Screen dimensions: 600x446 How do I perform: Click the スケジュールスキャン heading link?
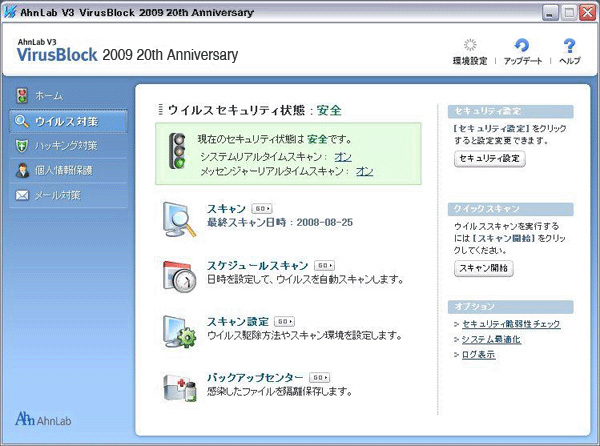point(258,265)
